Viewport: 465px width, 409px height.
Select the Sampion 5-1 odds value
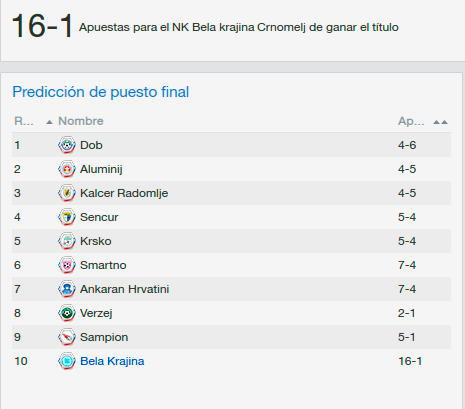point(406,337)
